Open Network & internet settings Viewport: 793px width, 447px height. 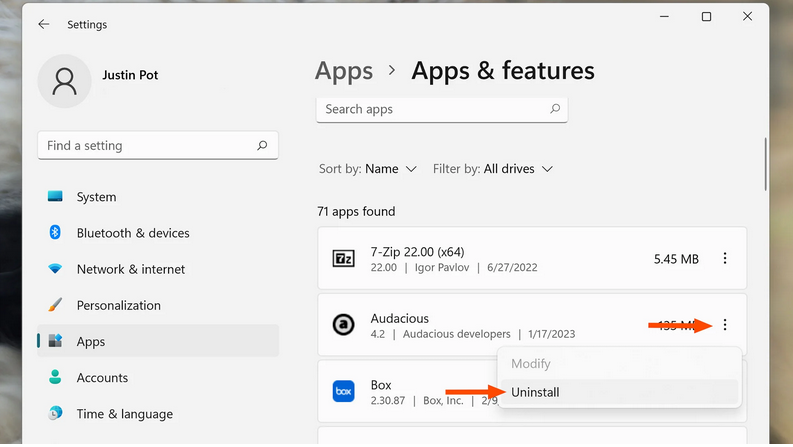(158, 269)
